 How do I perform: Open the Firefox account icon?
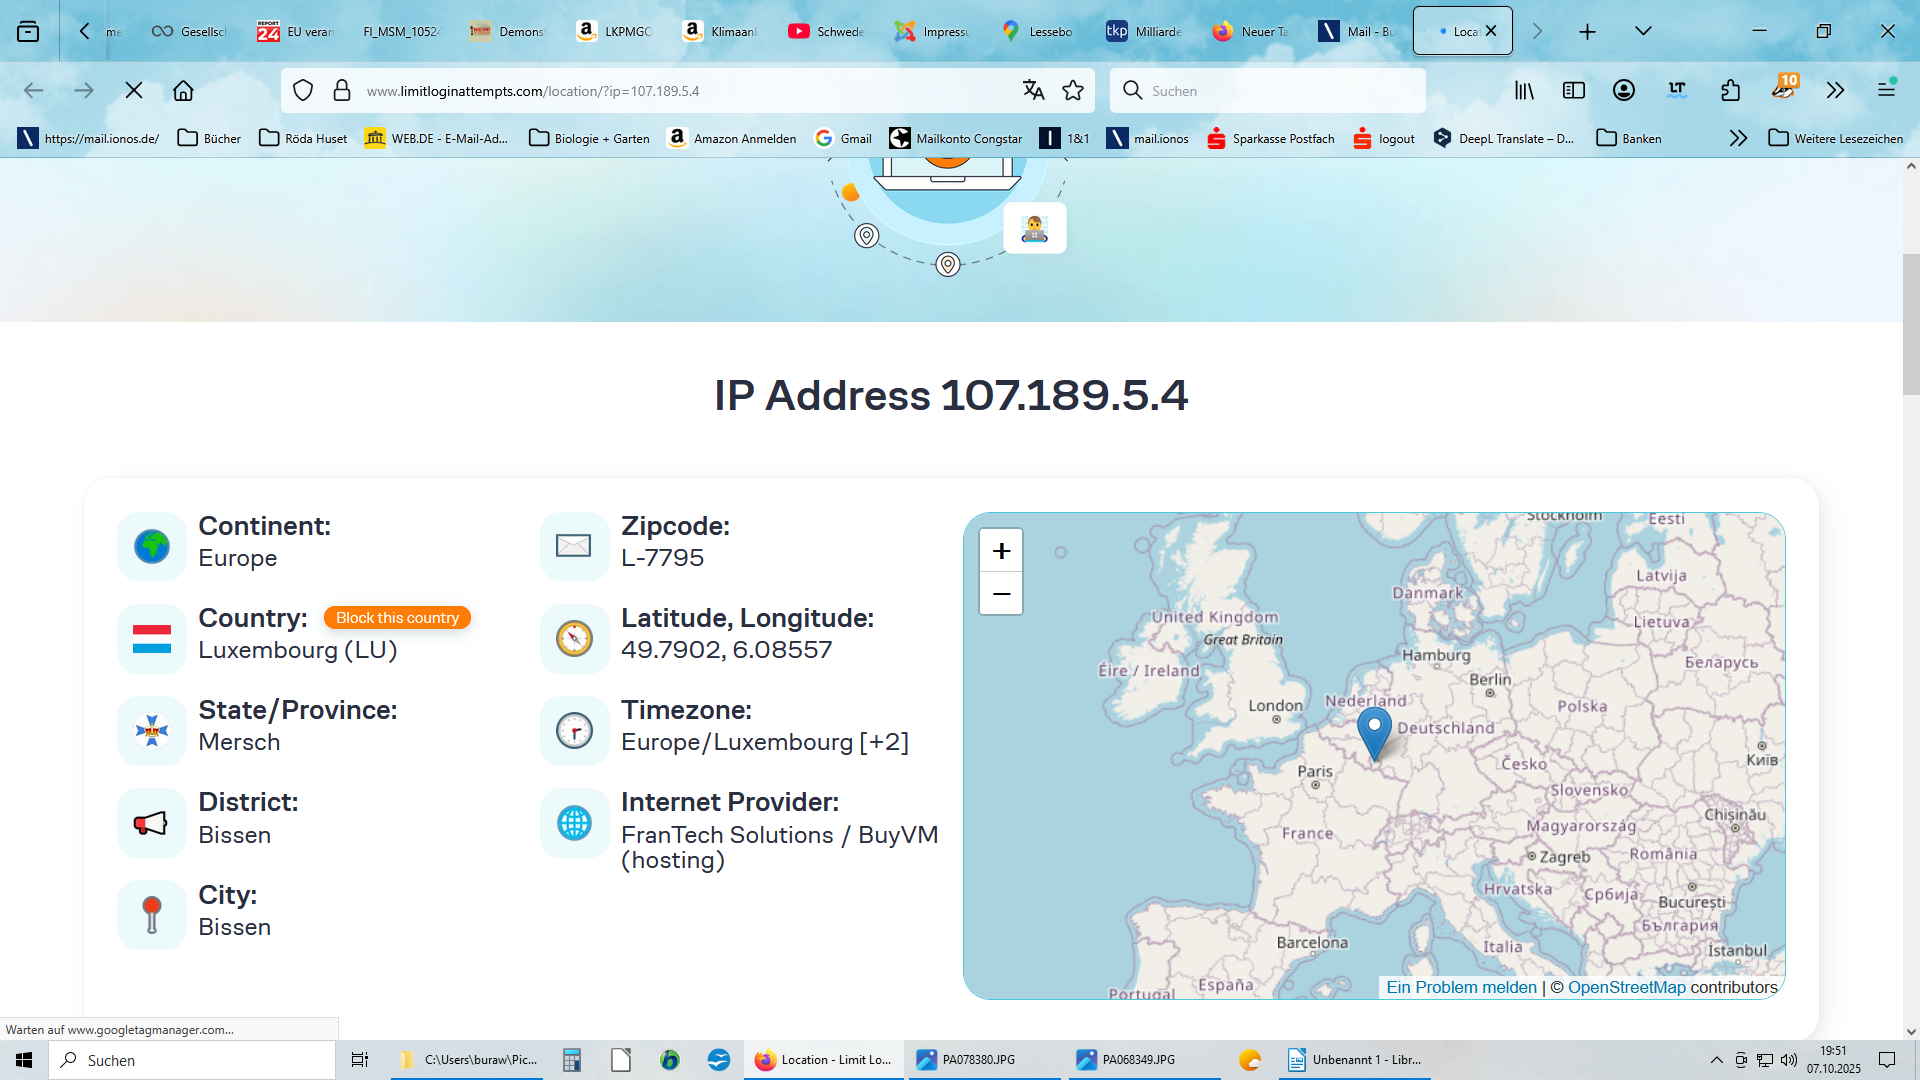point(1624,91)
